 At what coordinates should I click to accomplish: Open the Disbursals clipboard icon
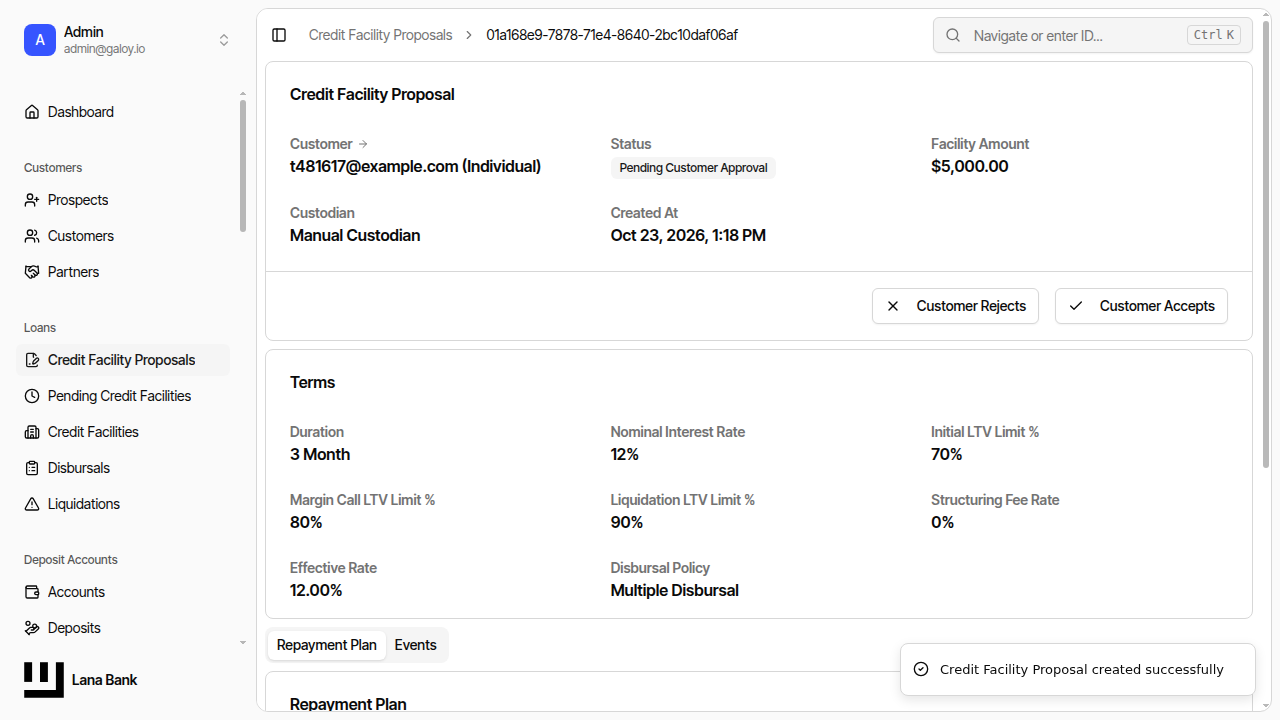coord(32,468)
